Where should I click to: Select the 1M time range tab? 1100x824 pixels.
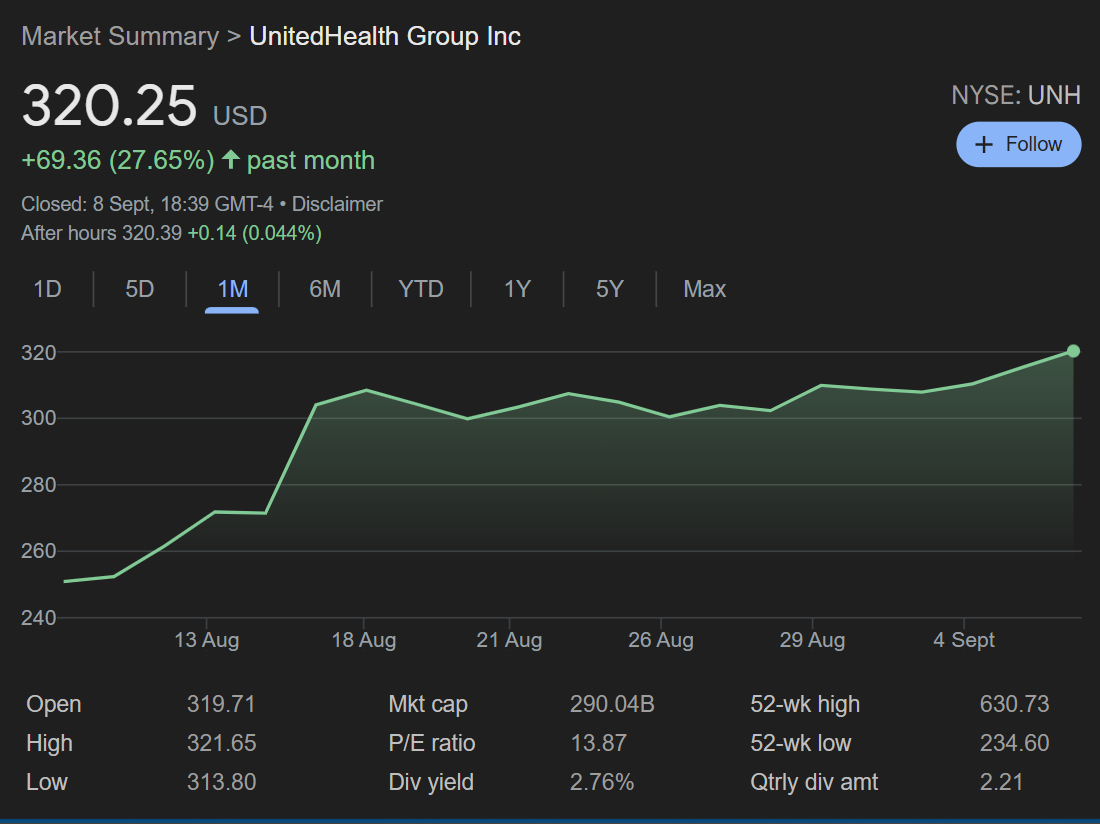(x=232, y=289)
